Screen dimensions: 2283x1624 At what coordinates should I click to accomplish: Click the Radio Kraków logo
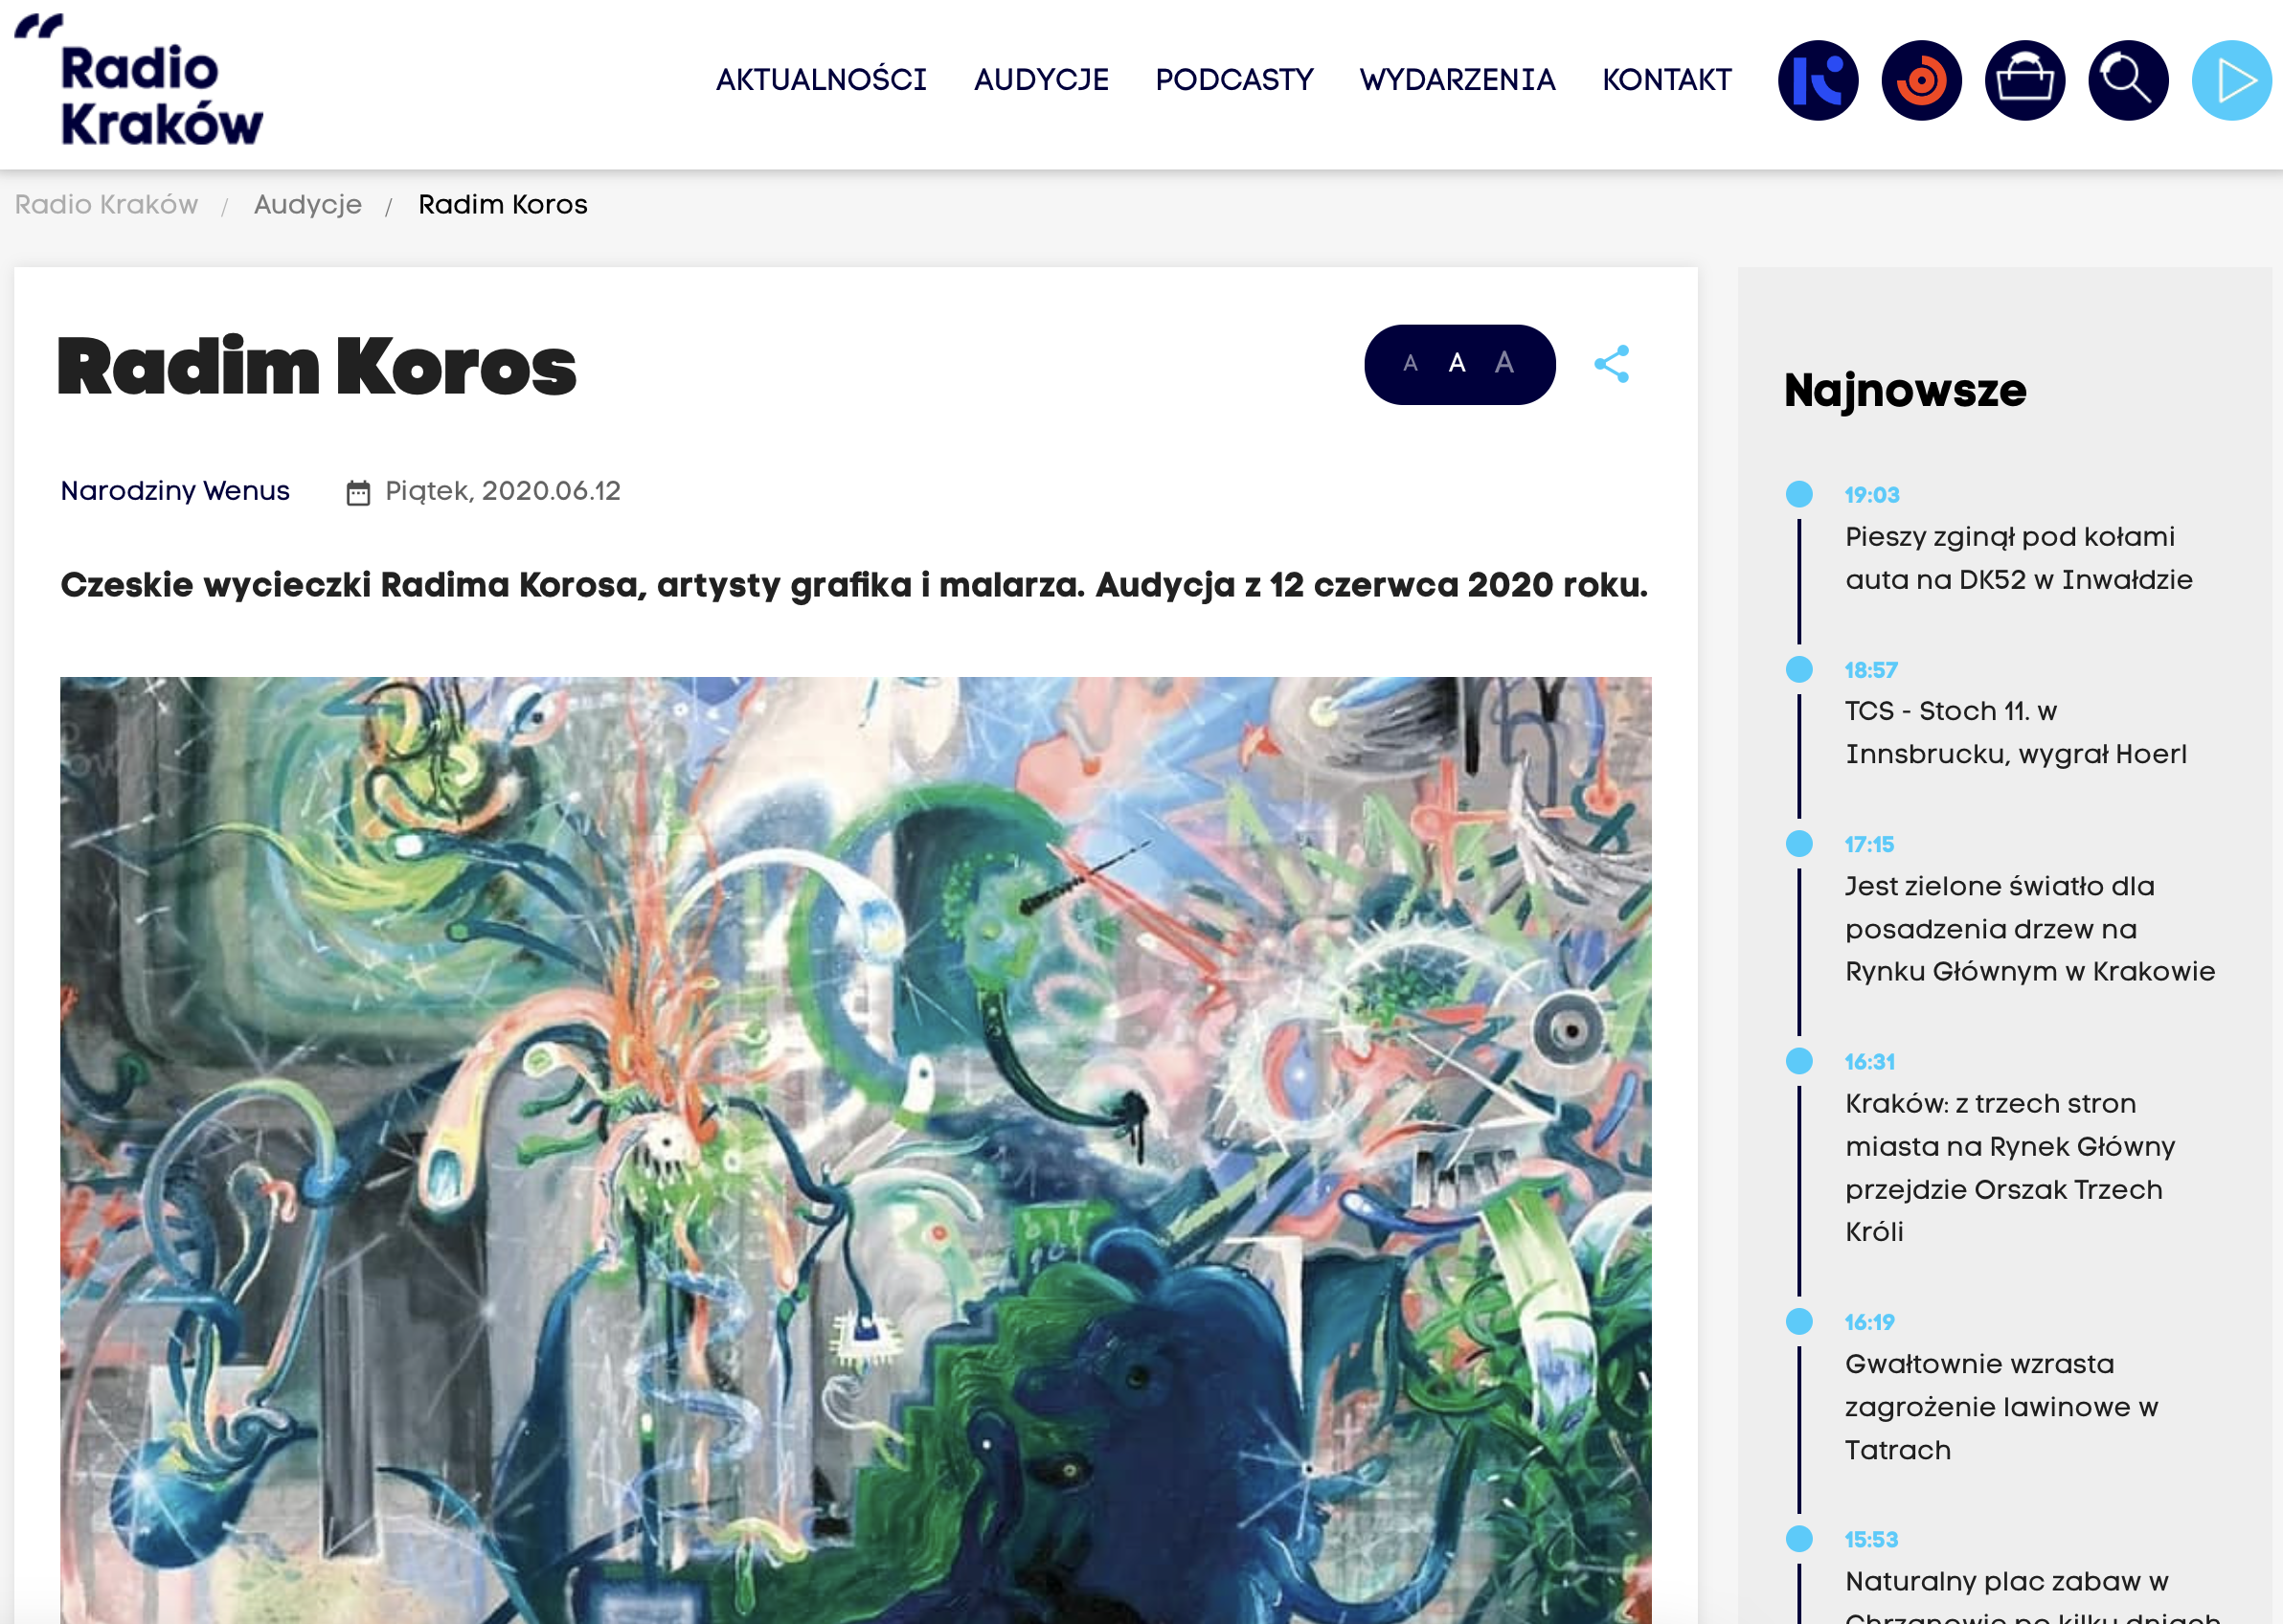[x=139, y=80]
